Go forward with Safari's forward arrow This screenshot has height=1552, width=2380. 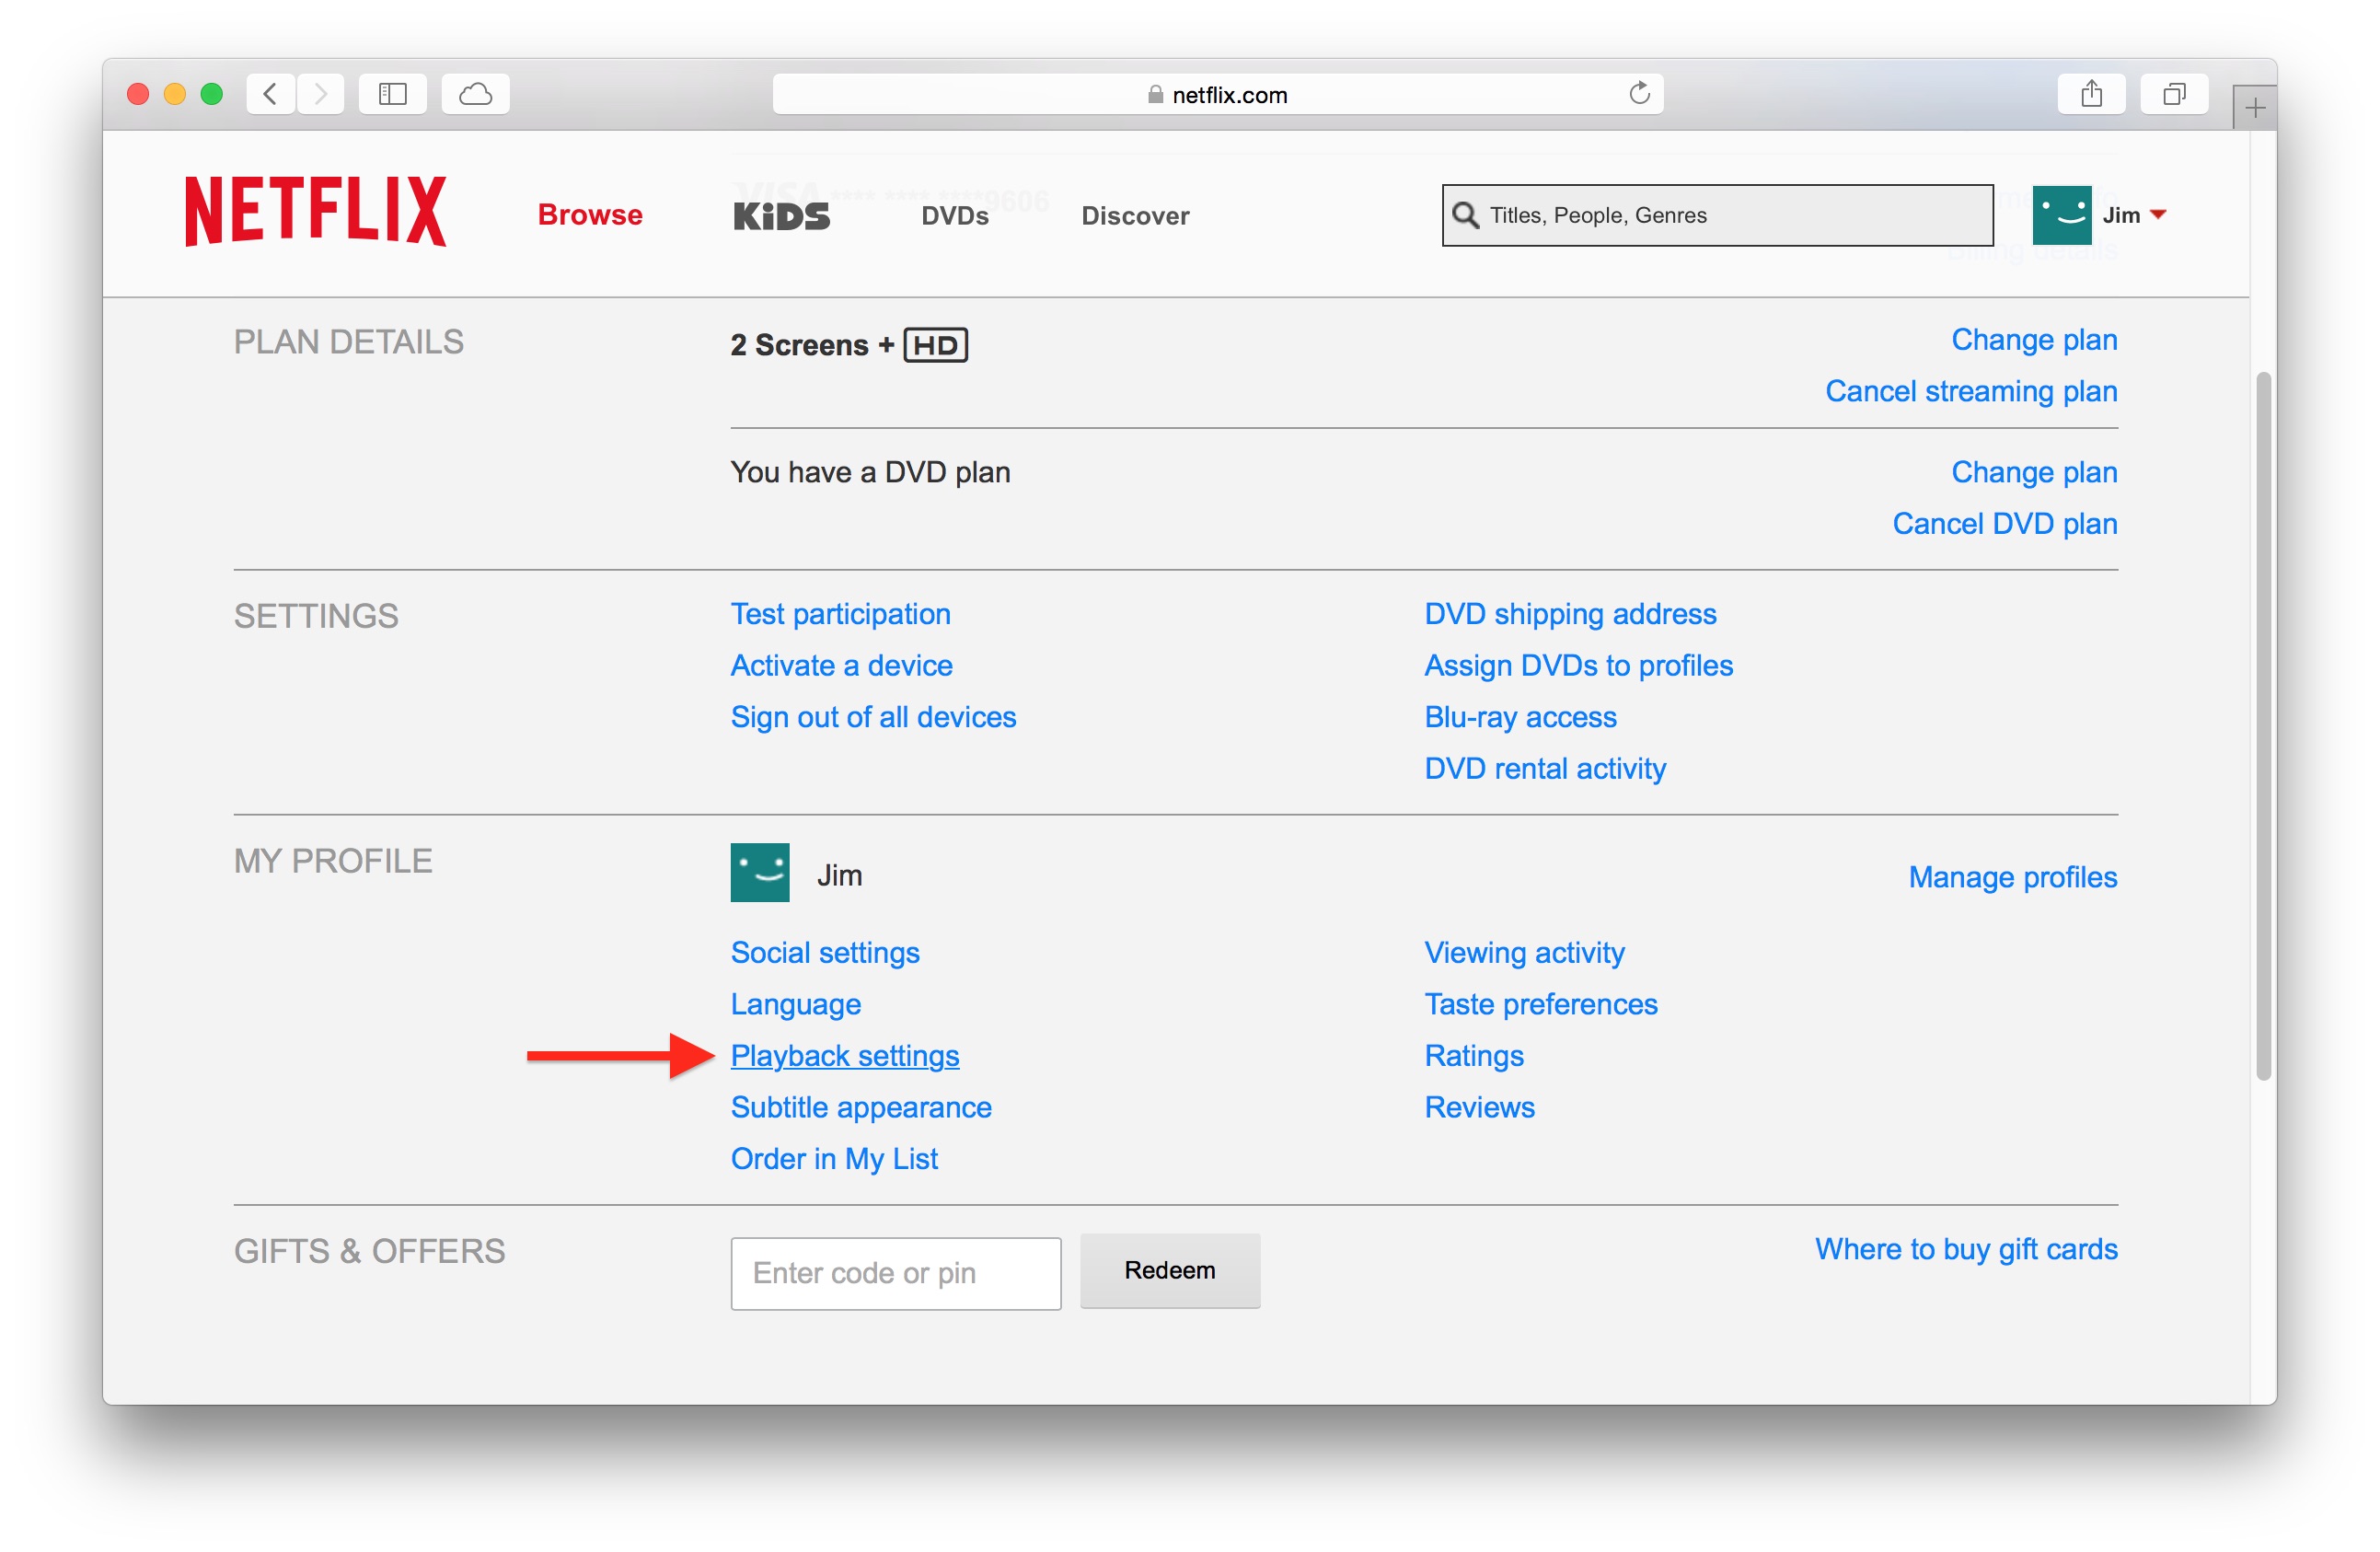[320, 94]
